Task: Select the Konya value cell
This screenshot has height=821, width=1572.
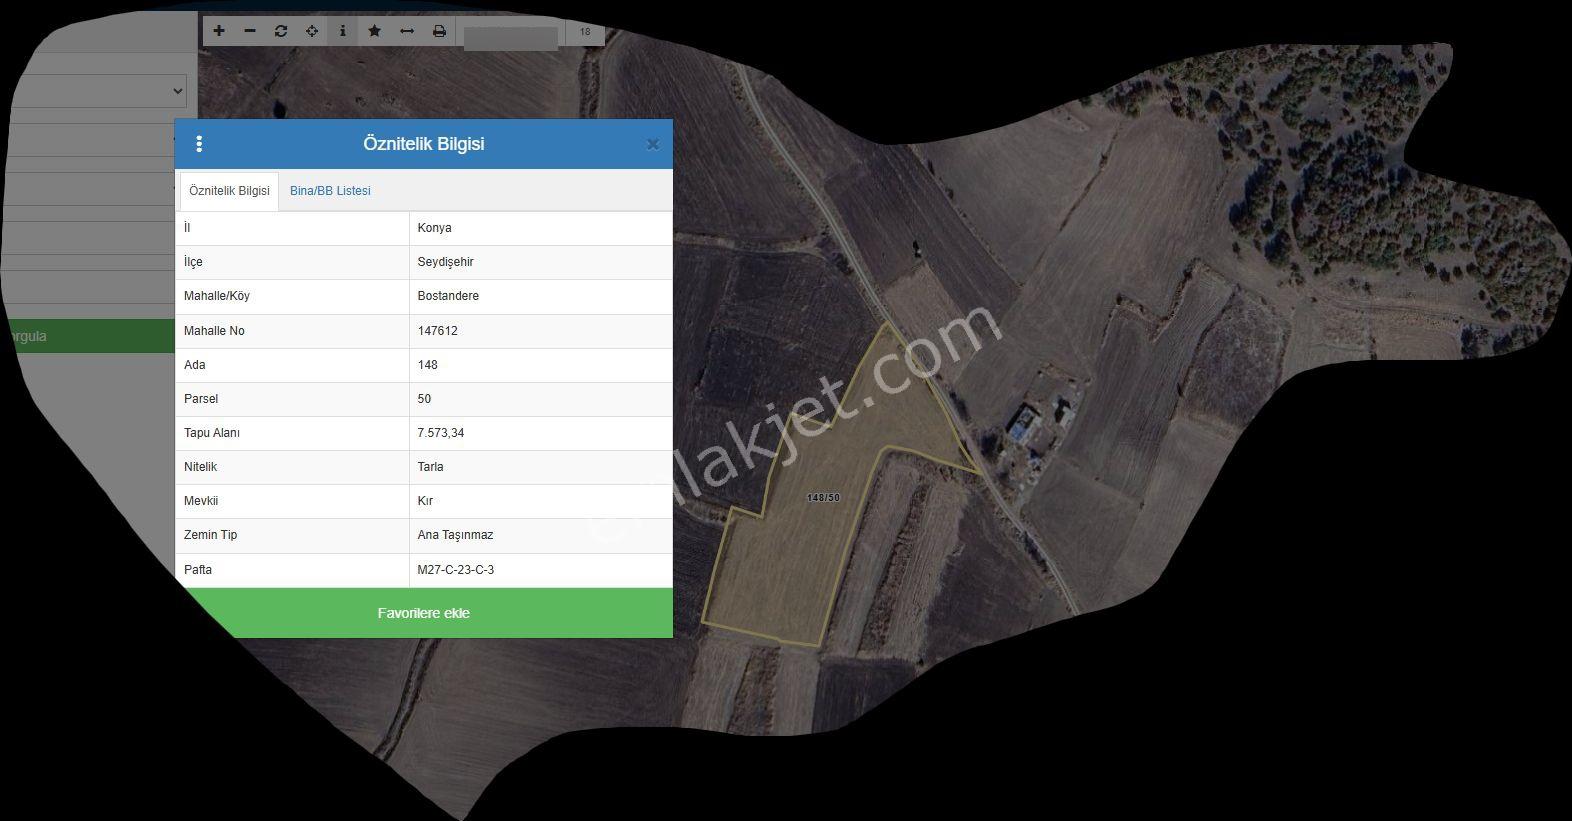Action: pyautogui.click(x=541, y=228)
